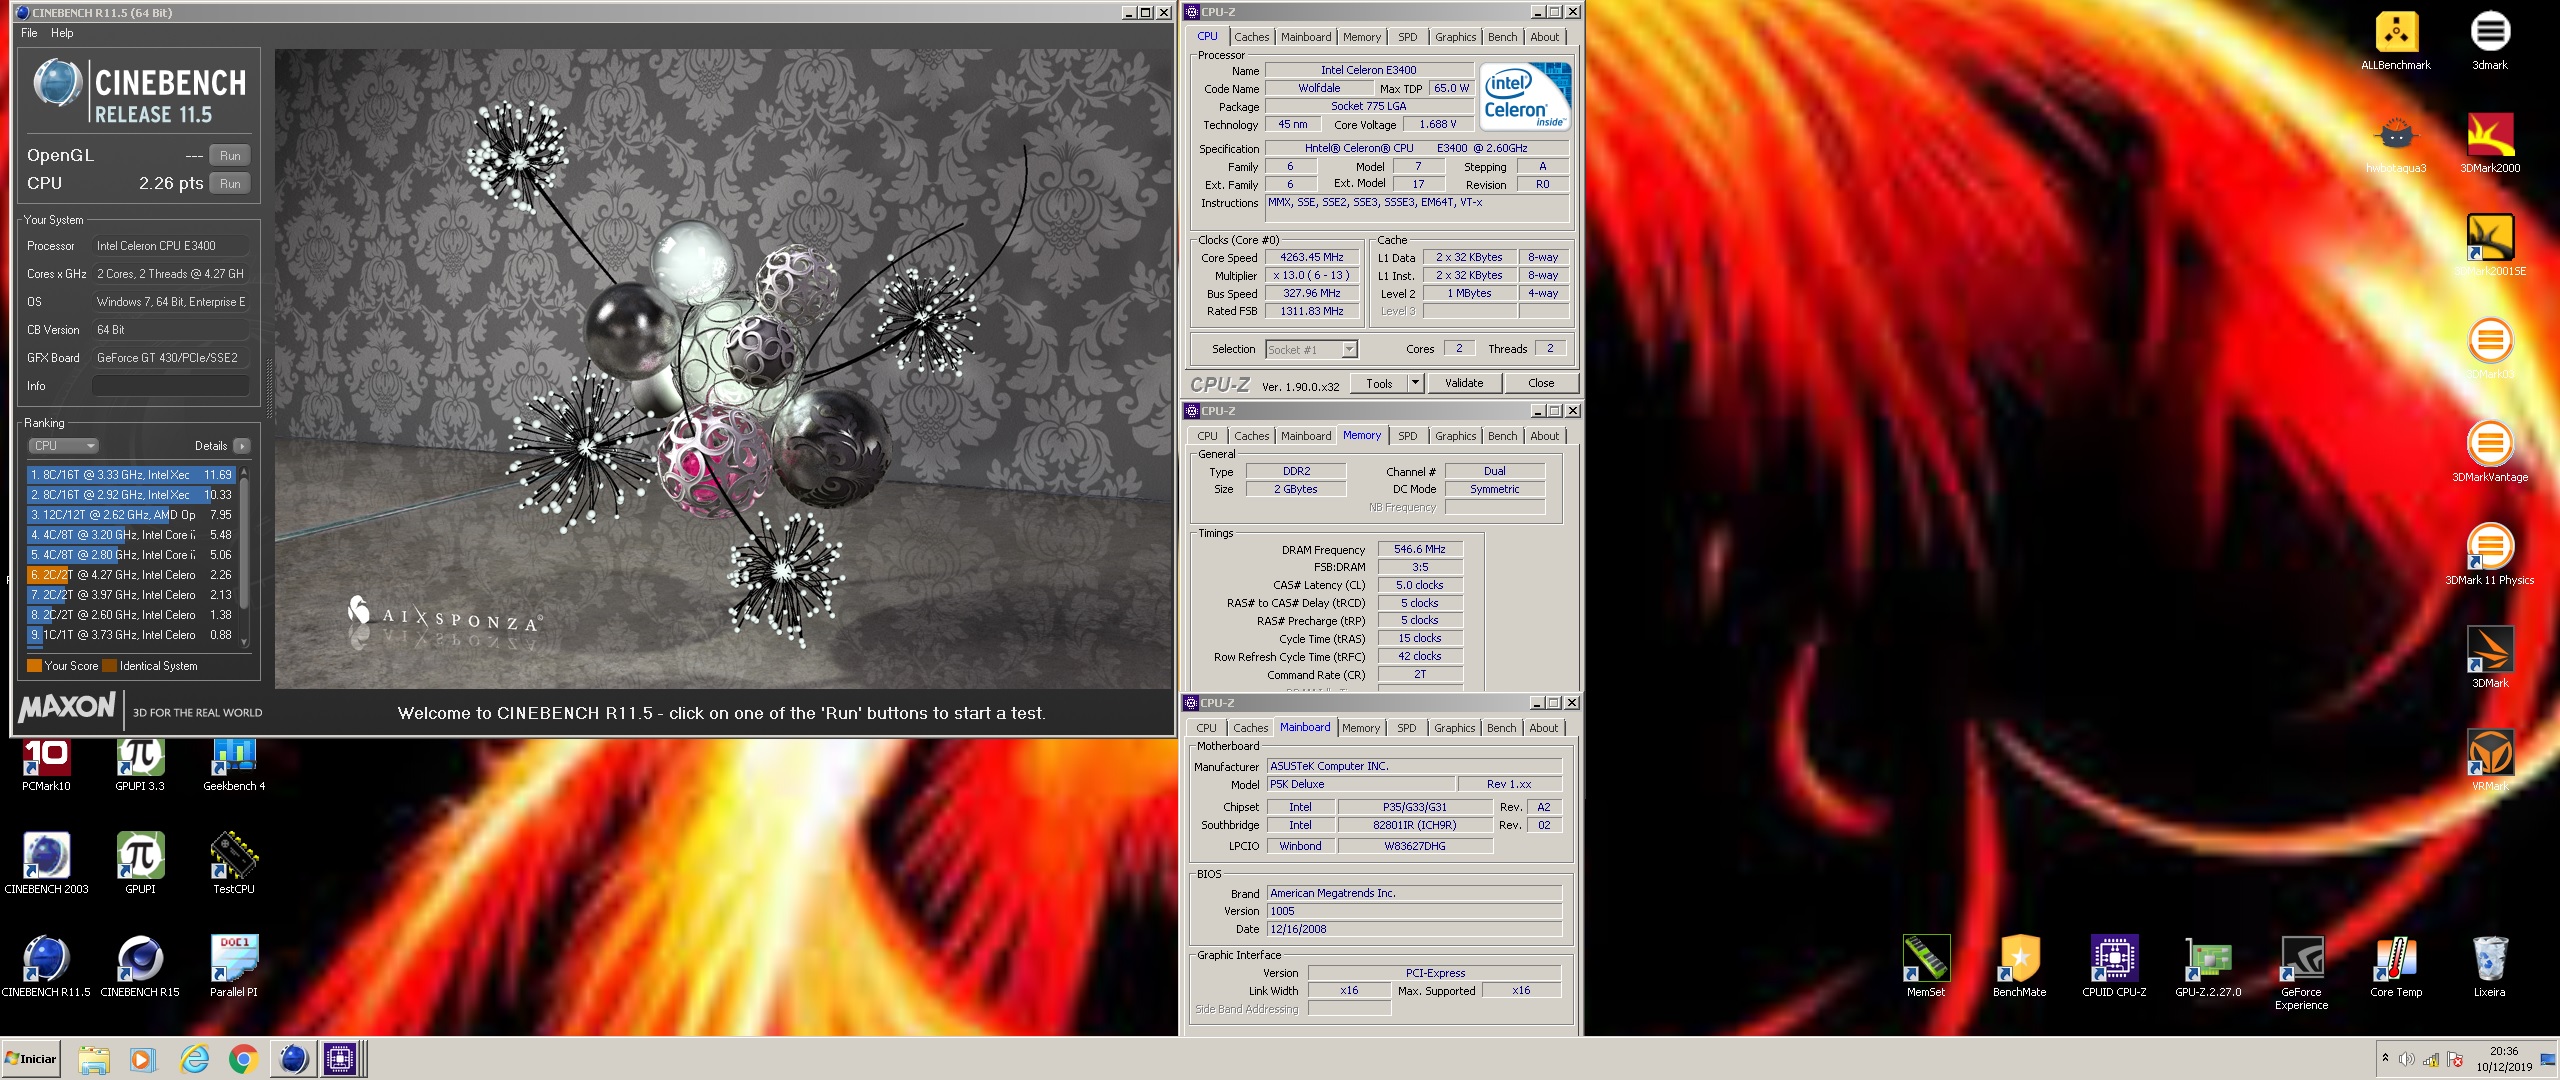Open Bench tab in top CPU-Z window
The width and height of the screenshot is (2560, 1080).
tap(1502, 37)
